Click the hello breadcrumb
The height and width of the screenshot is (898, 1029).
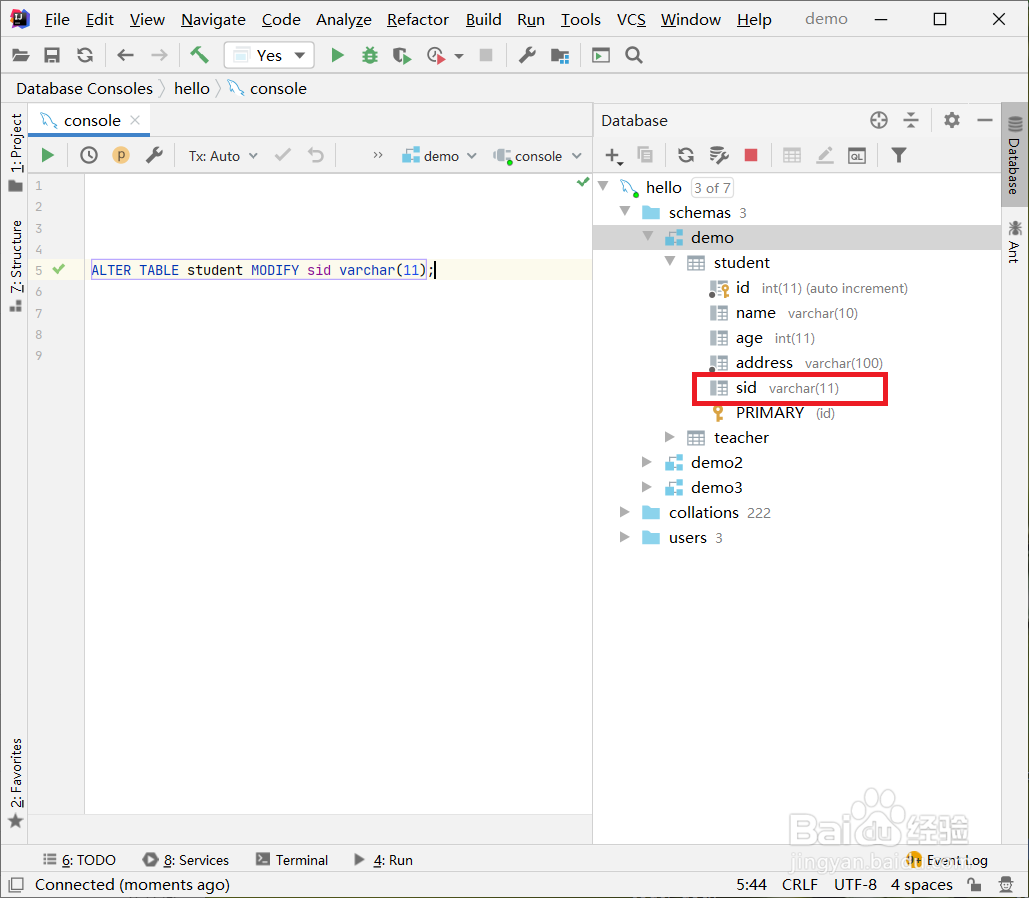point(192,89)
